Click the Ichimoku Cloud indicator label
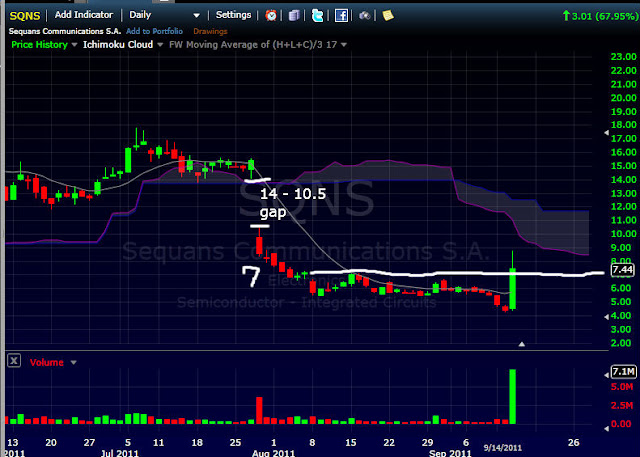Viewport: 640px width, 457px height. 118,44
